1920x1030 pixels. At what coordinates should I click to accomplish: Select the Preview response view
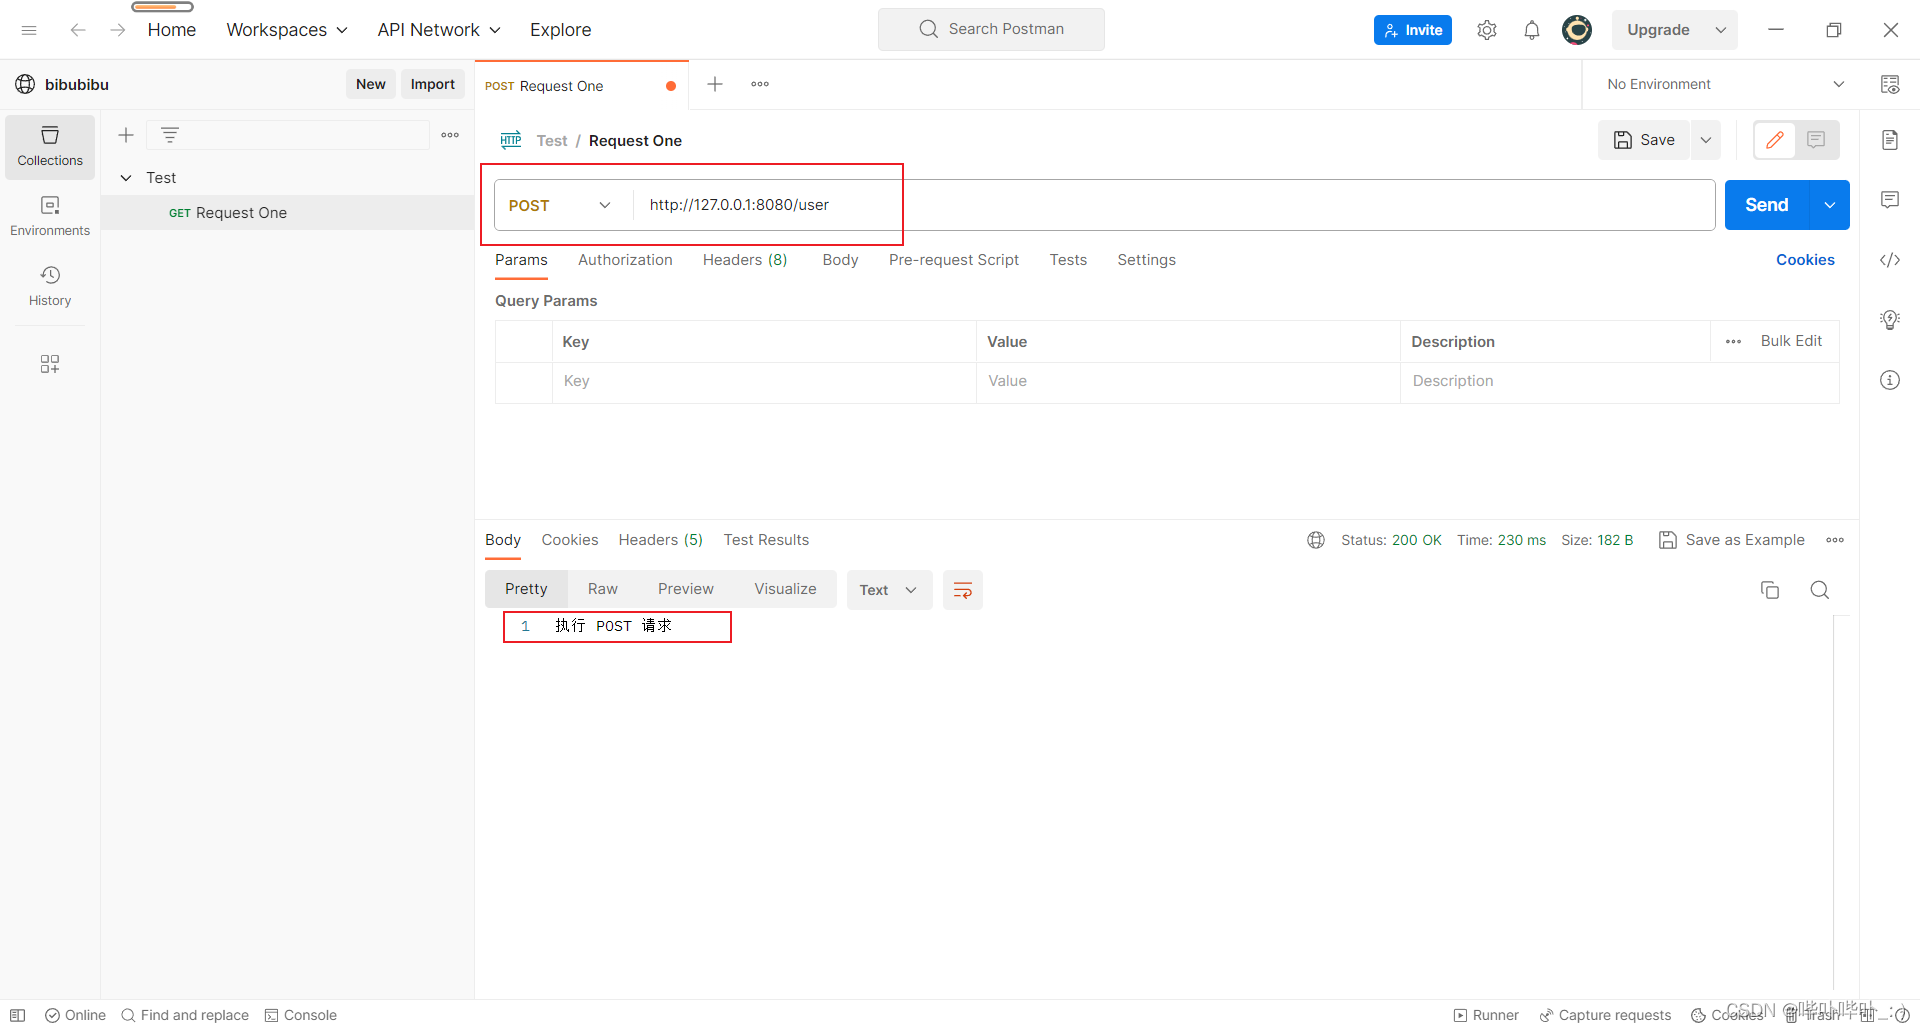tap(686, 589)
